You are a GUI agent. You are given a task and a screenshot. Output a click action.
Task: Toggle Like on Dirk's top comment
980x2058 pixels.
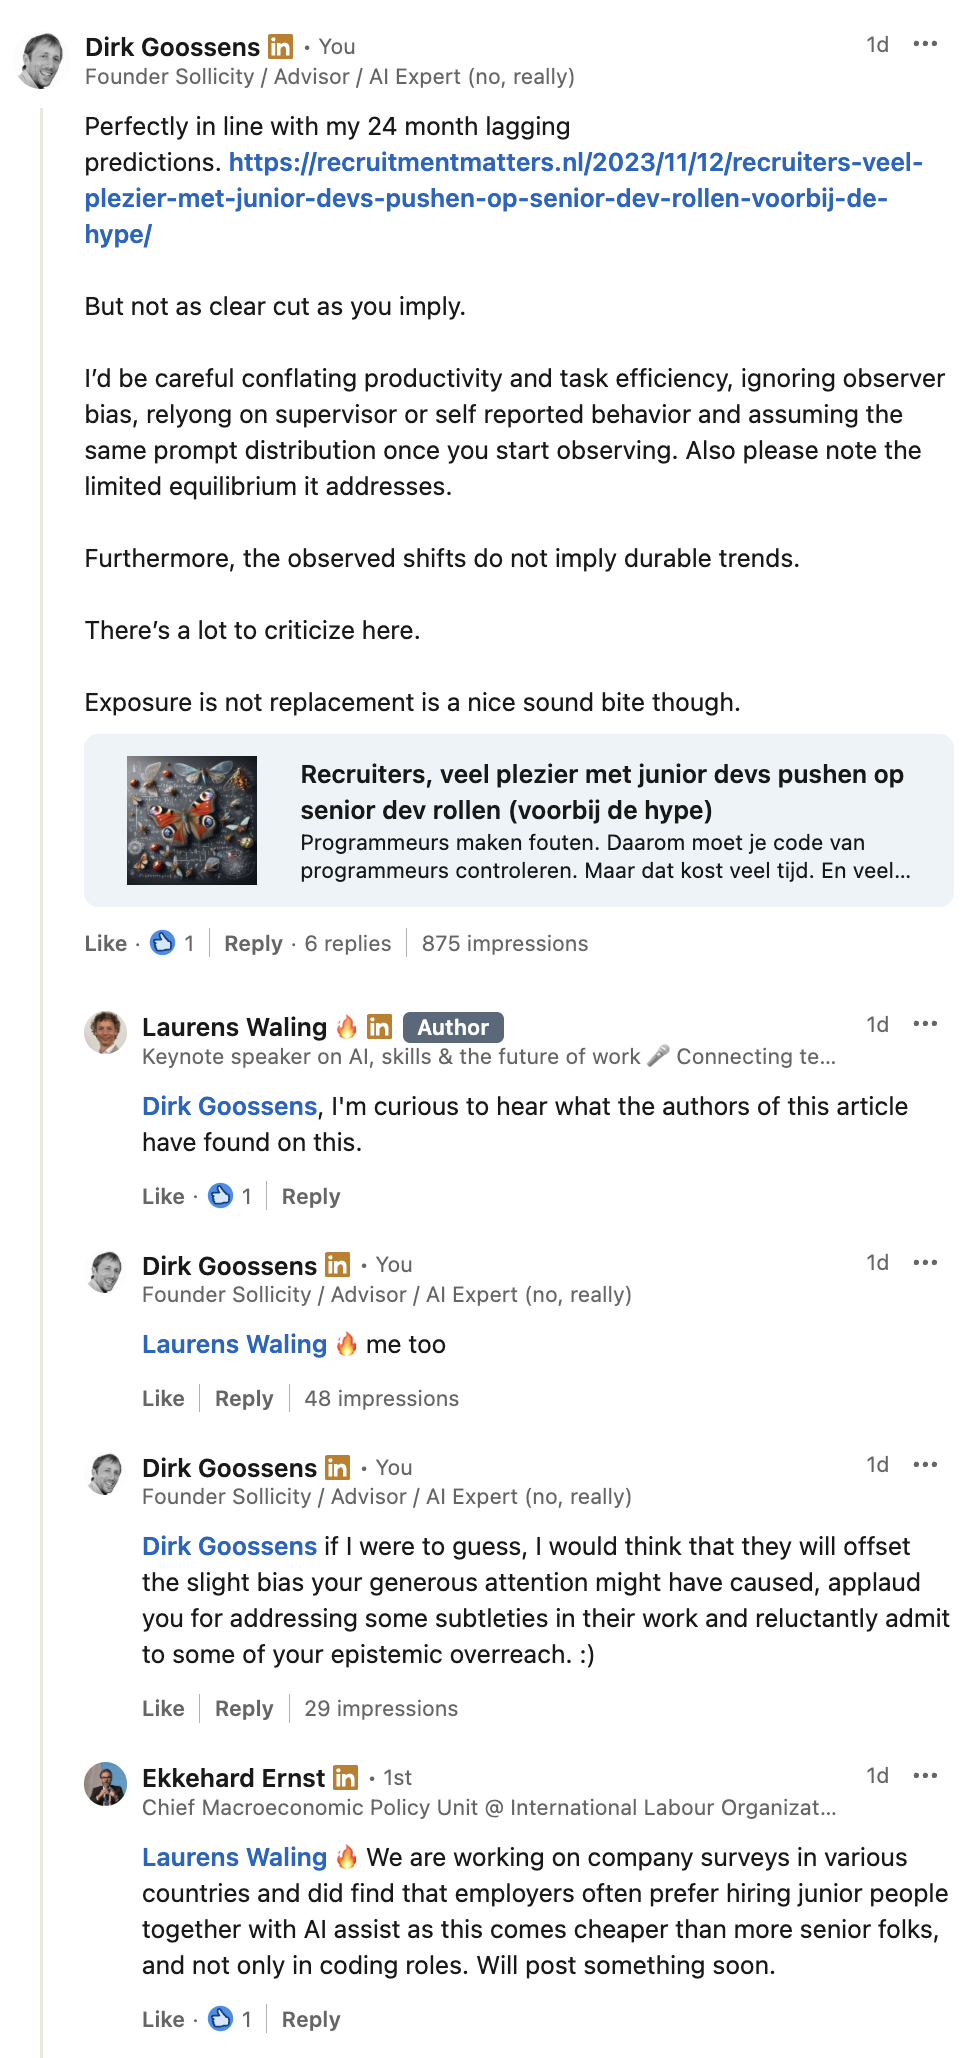pyautogui.click(x=105, y=943)
